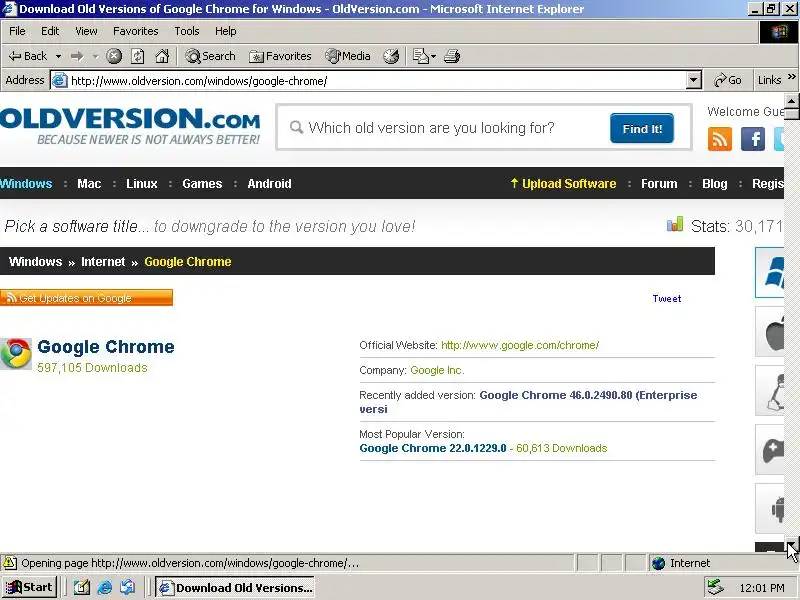The image size is (800, 600).
Task: Click the Apple logo sidebar icon
Action: [770, 332]
